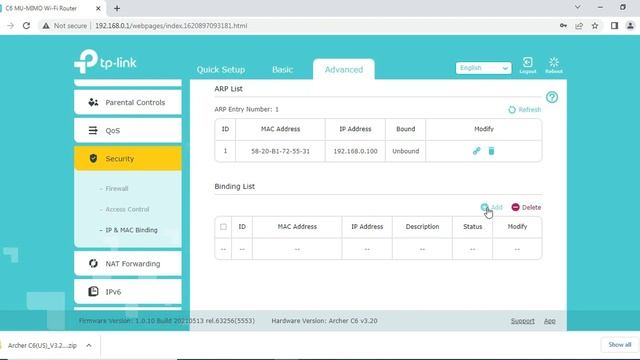Click the Not secure warning icon

[46, 26]
